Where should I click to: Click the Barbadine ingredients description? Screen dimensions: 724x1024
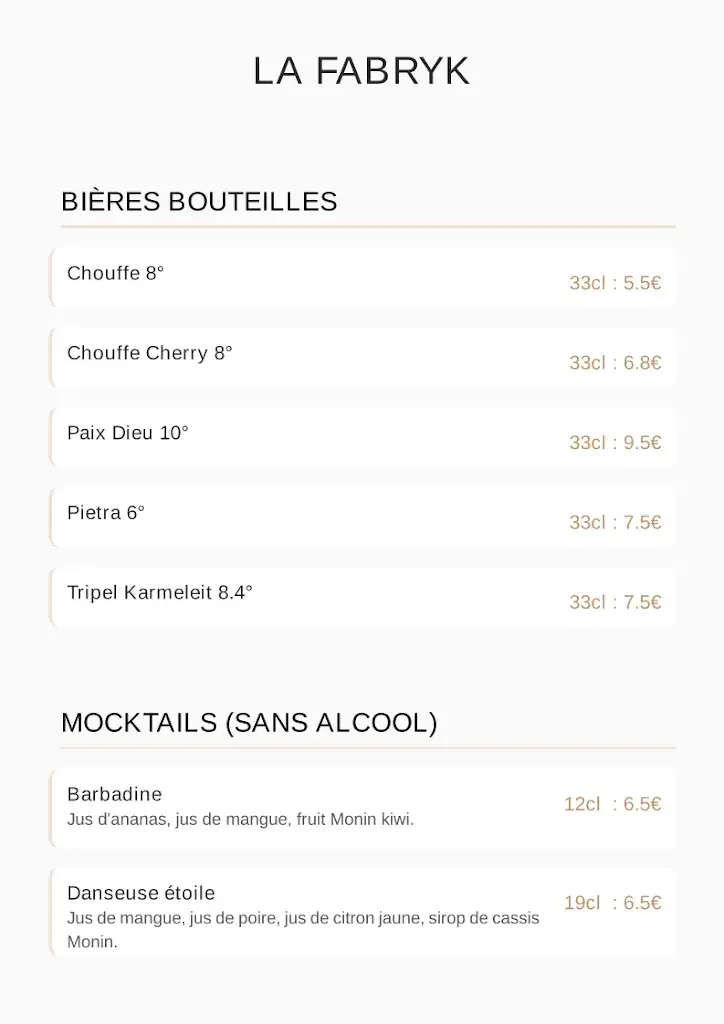coord(240,820)
